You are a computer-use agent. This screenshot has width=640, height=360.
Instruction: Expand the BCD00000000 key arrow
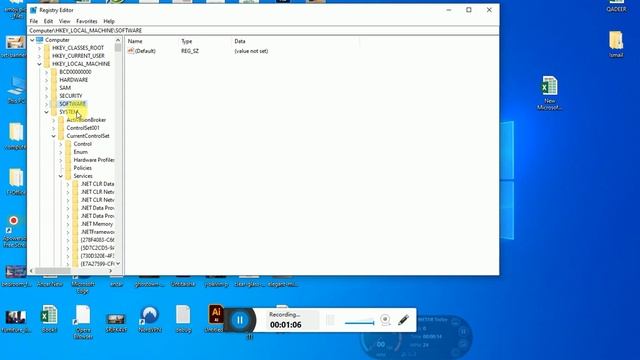[47, 72]
